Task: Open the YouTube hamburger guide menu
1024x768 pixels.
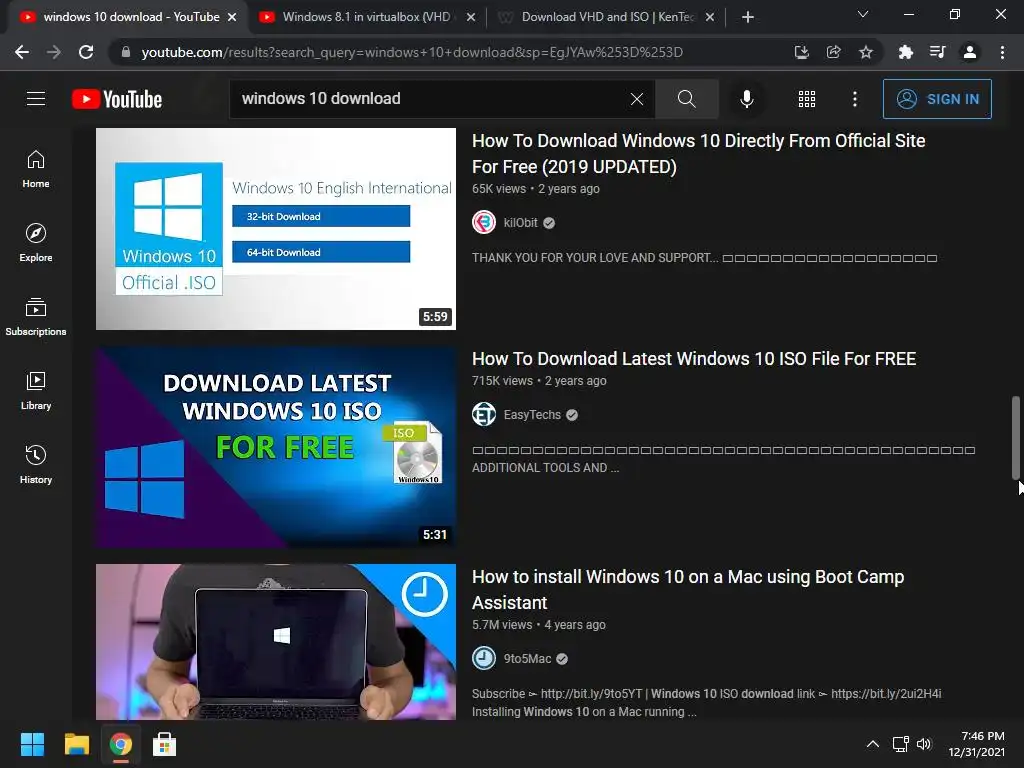Action: (x=36, y=99)
